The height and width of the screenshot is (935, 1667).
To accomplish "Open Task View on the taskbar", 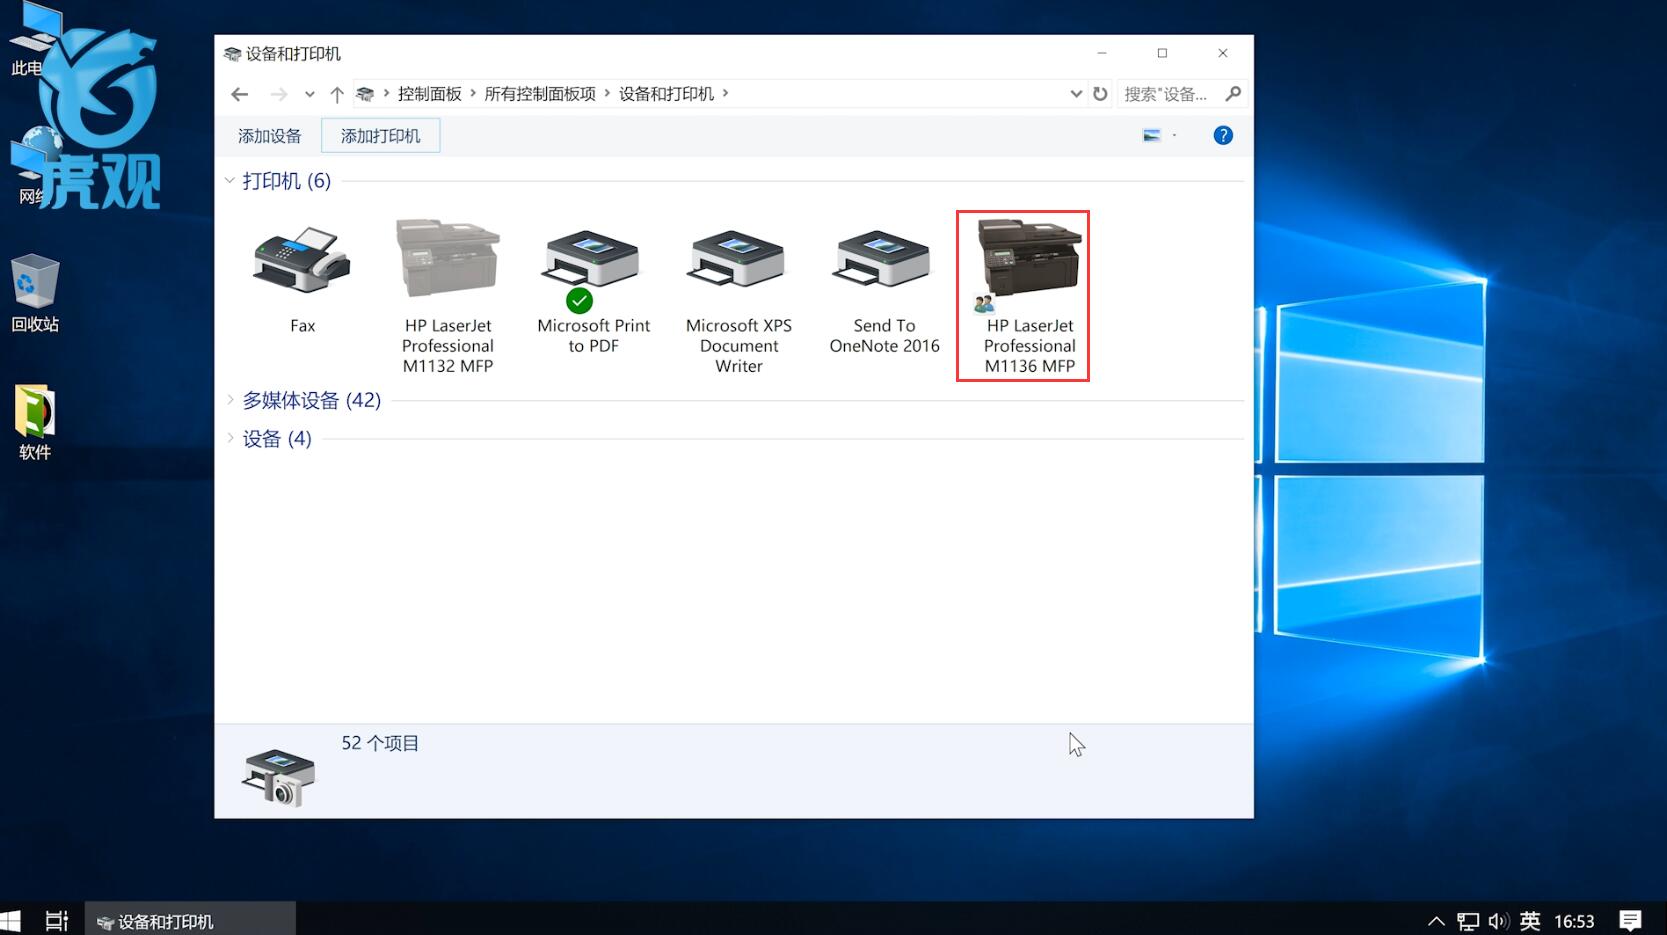I will (x=57, y=920).
